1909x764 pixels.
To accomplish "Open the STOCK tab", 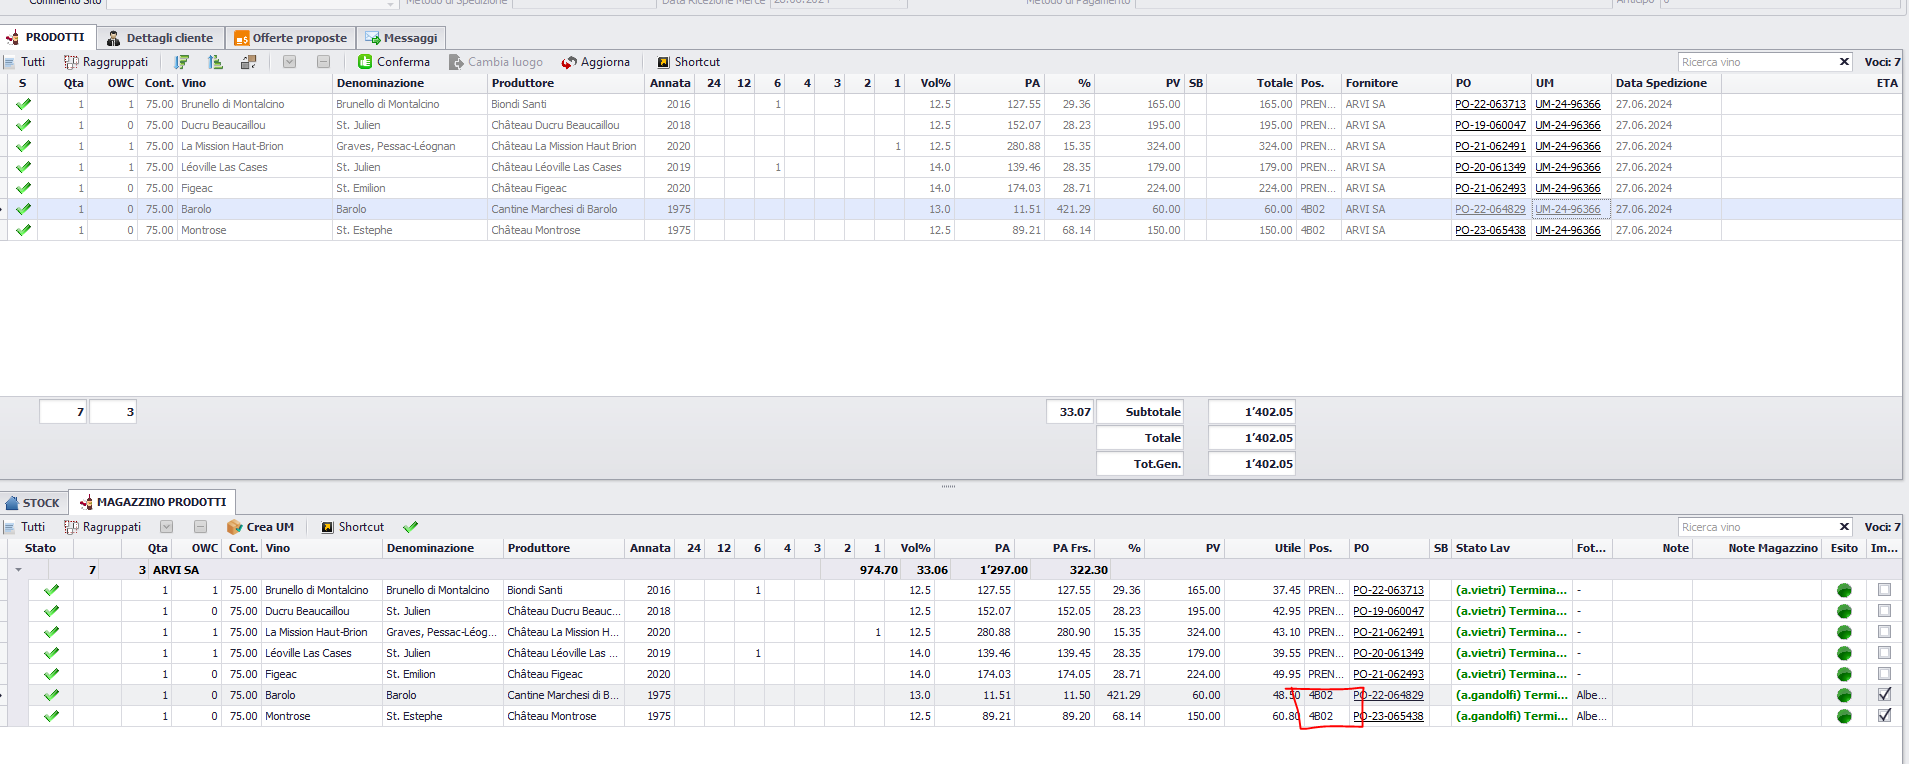I will (x=33, y=502).
